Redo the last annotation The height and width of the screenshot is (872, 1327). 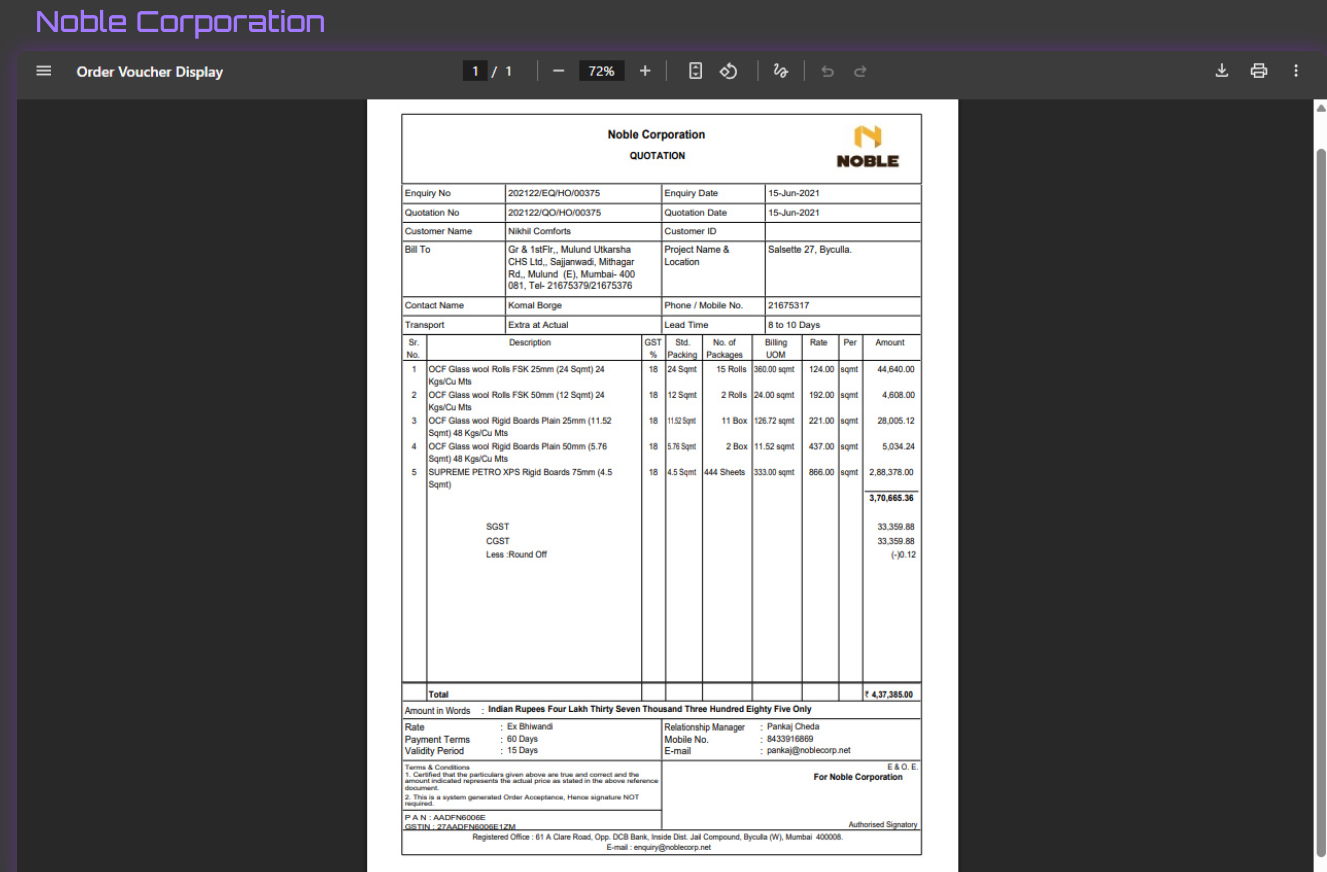pyautogui.click(x=860, y=70)
